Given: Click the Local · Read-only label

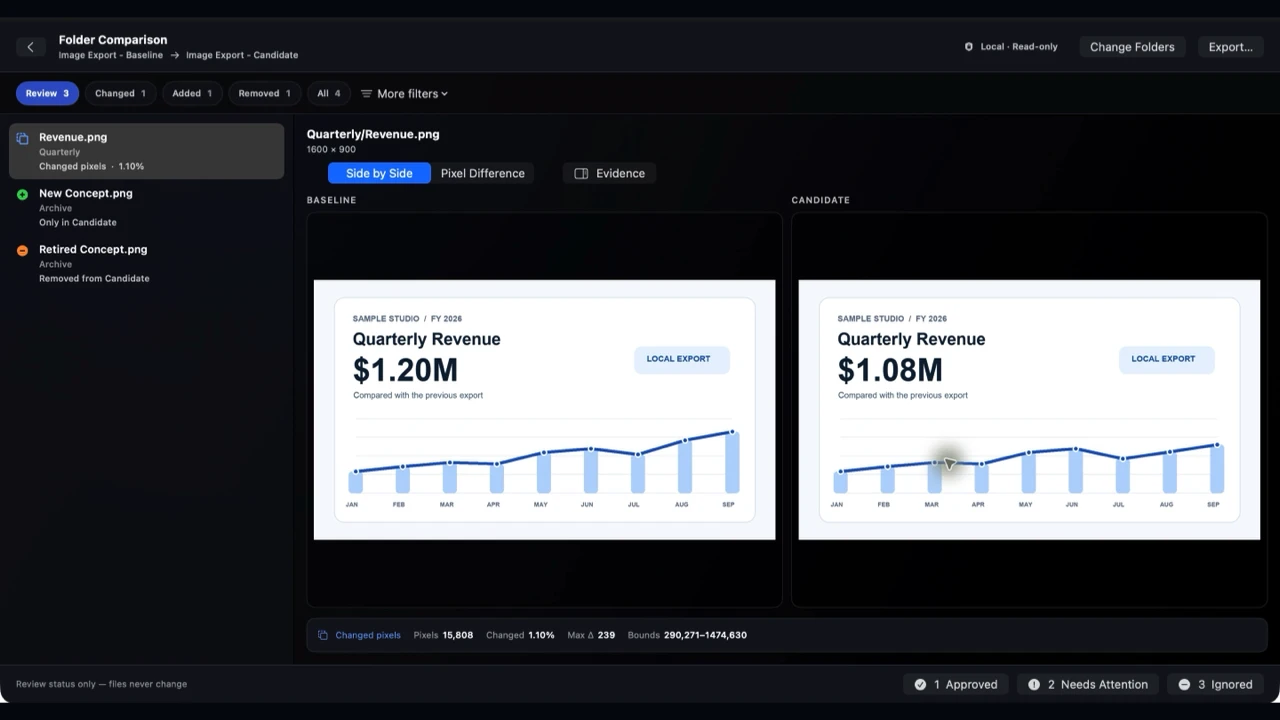Looking at the screenshot, I should (x=1019, y=47).
